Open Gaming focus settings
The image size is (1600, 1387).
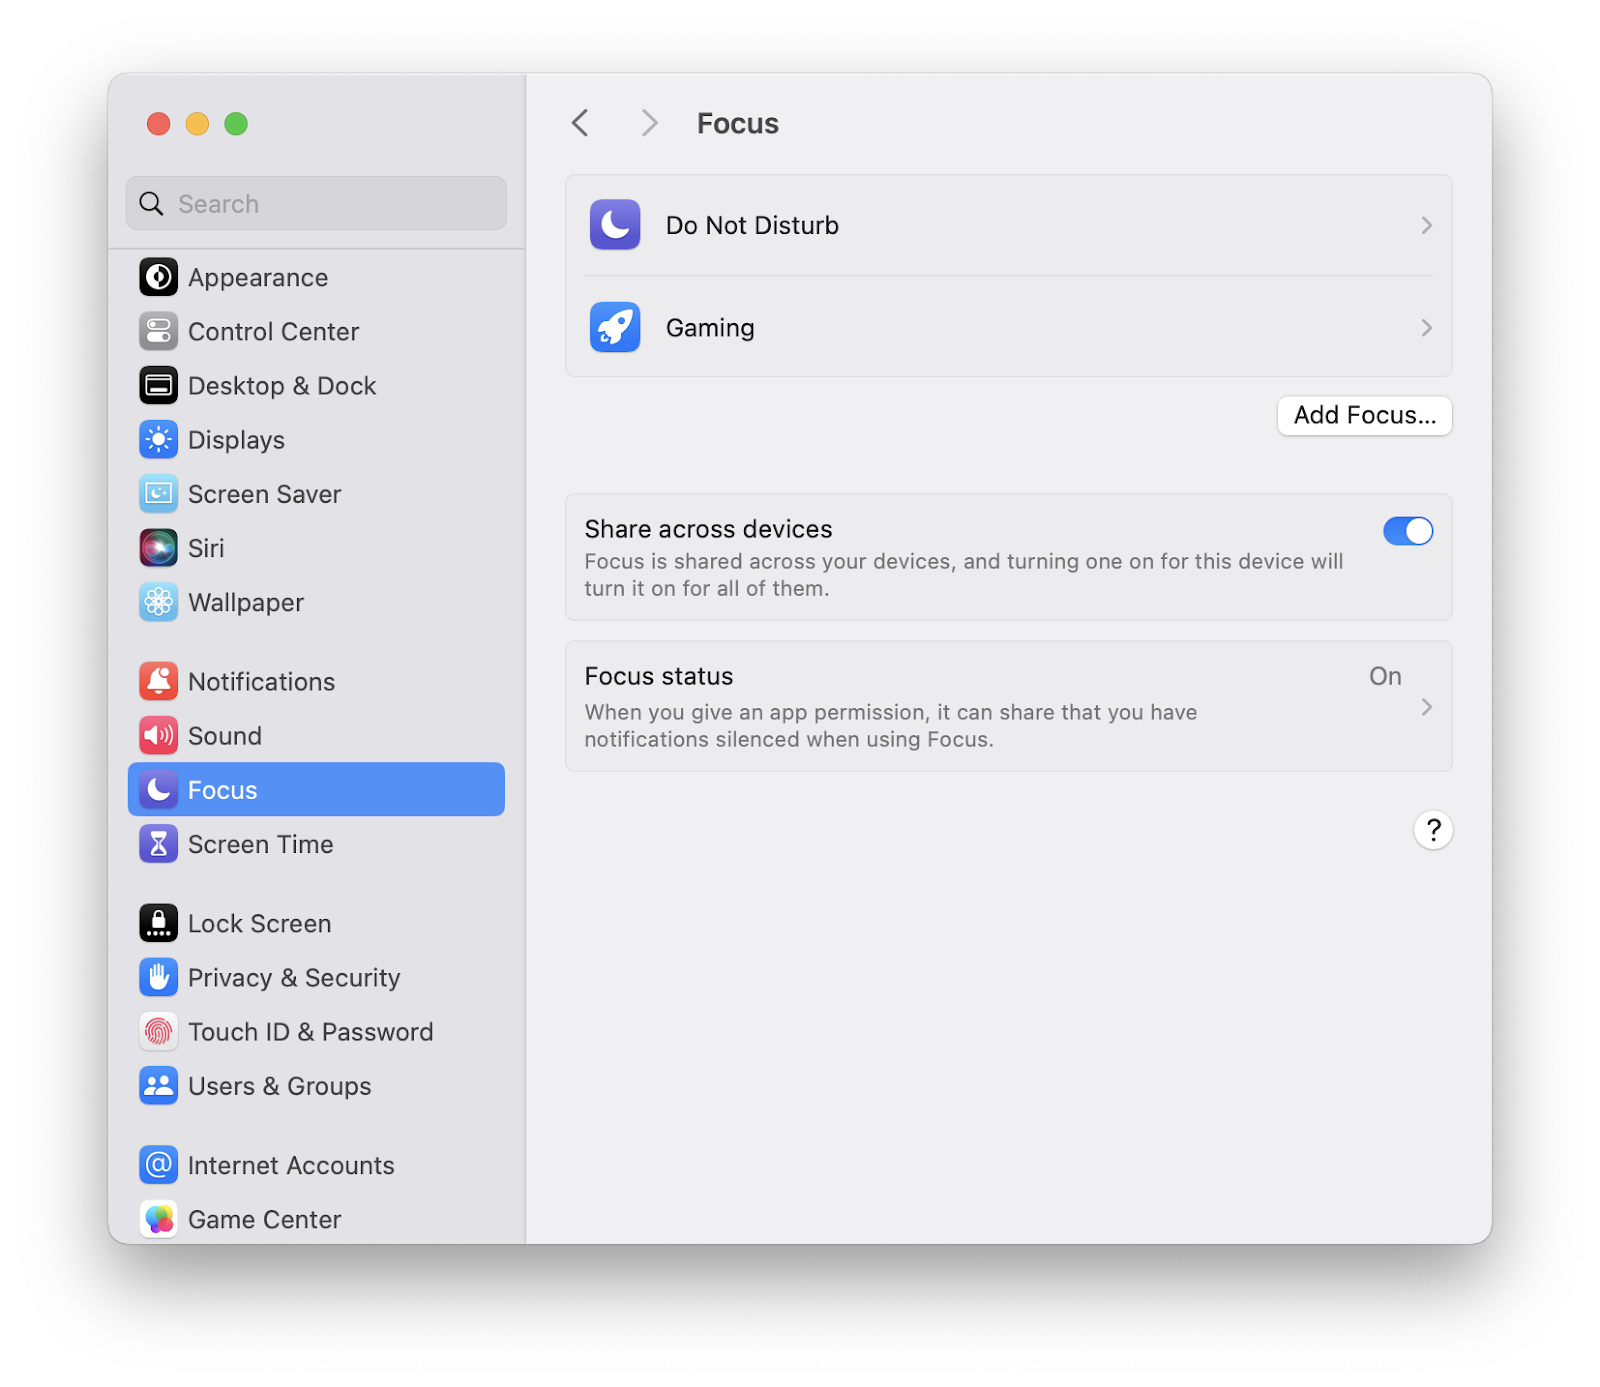click(1008, 327)
